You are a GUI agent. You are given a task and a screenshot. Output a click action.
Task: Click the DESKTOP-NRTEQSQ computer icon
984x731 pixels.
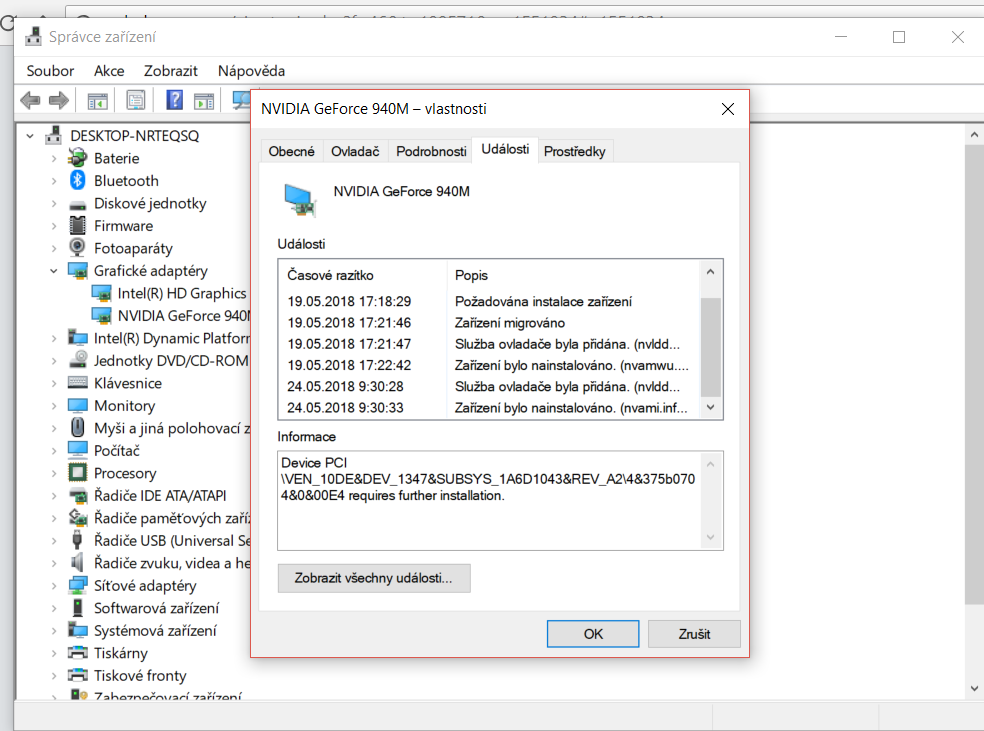click(x=54, y=136)
